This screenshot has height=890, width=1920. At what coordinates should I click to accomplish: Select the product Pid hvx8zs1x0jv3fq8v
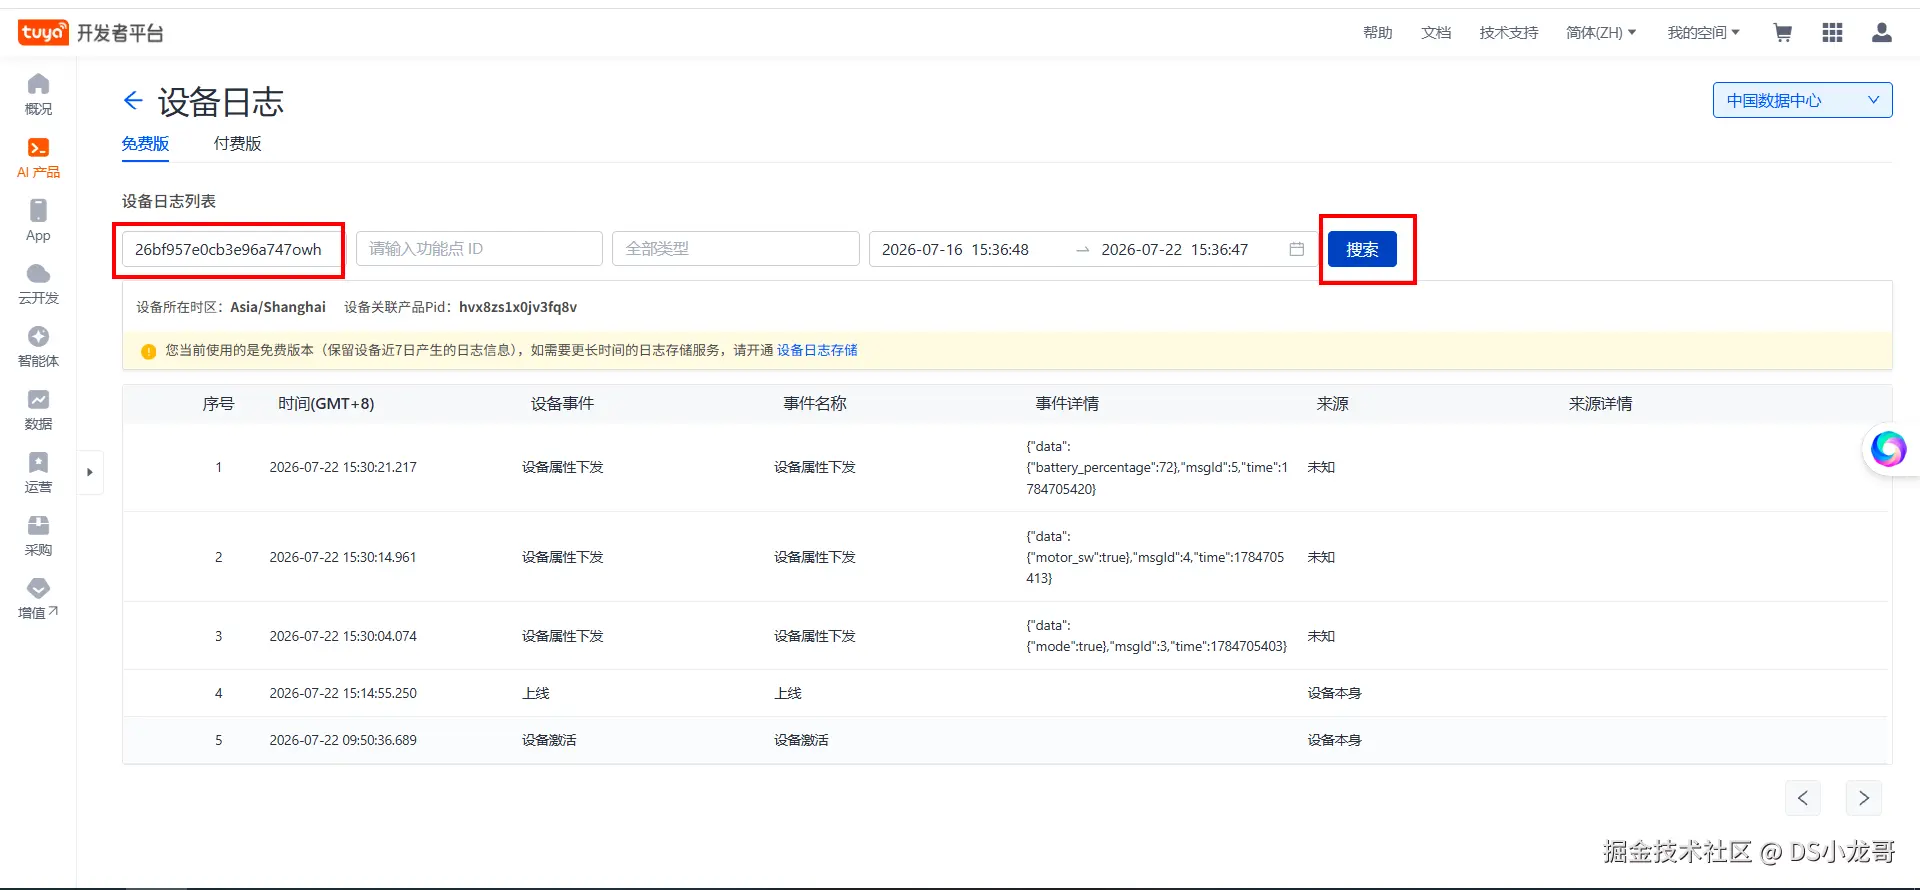(518, 307)
